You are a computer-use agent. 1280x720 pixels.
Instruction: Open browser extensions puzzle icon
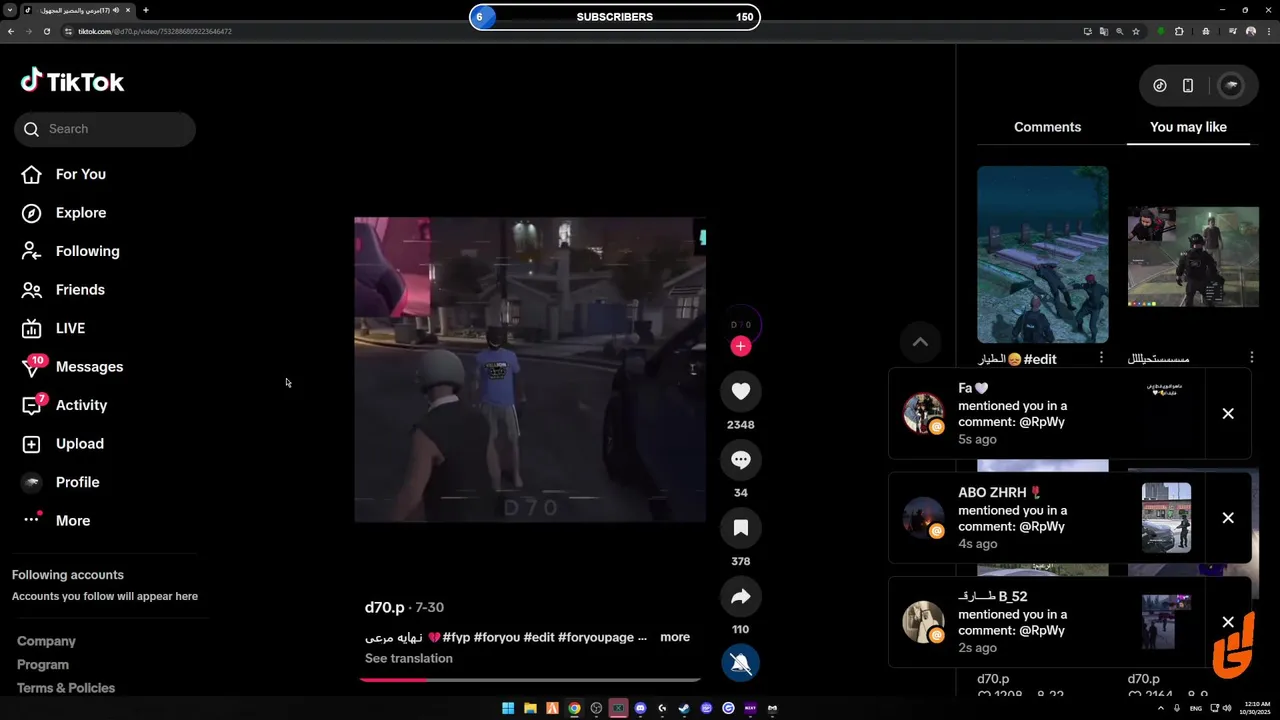pos(1179,31)
